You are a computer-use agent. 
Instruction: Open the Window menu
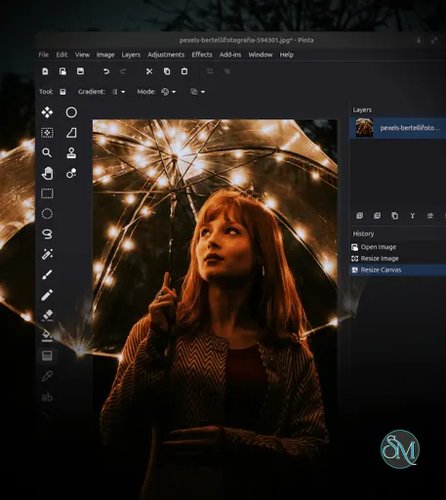[x=260, y=55]
